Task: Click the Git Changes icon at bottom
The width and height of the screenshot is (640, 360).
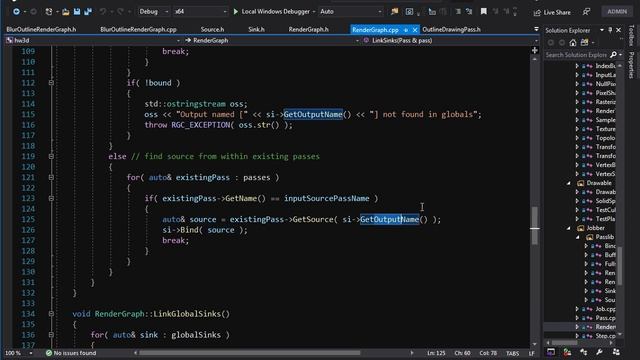Action: click(567, 352)
